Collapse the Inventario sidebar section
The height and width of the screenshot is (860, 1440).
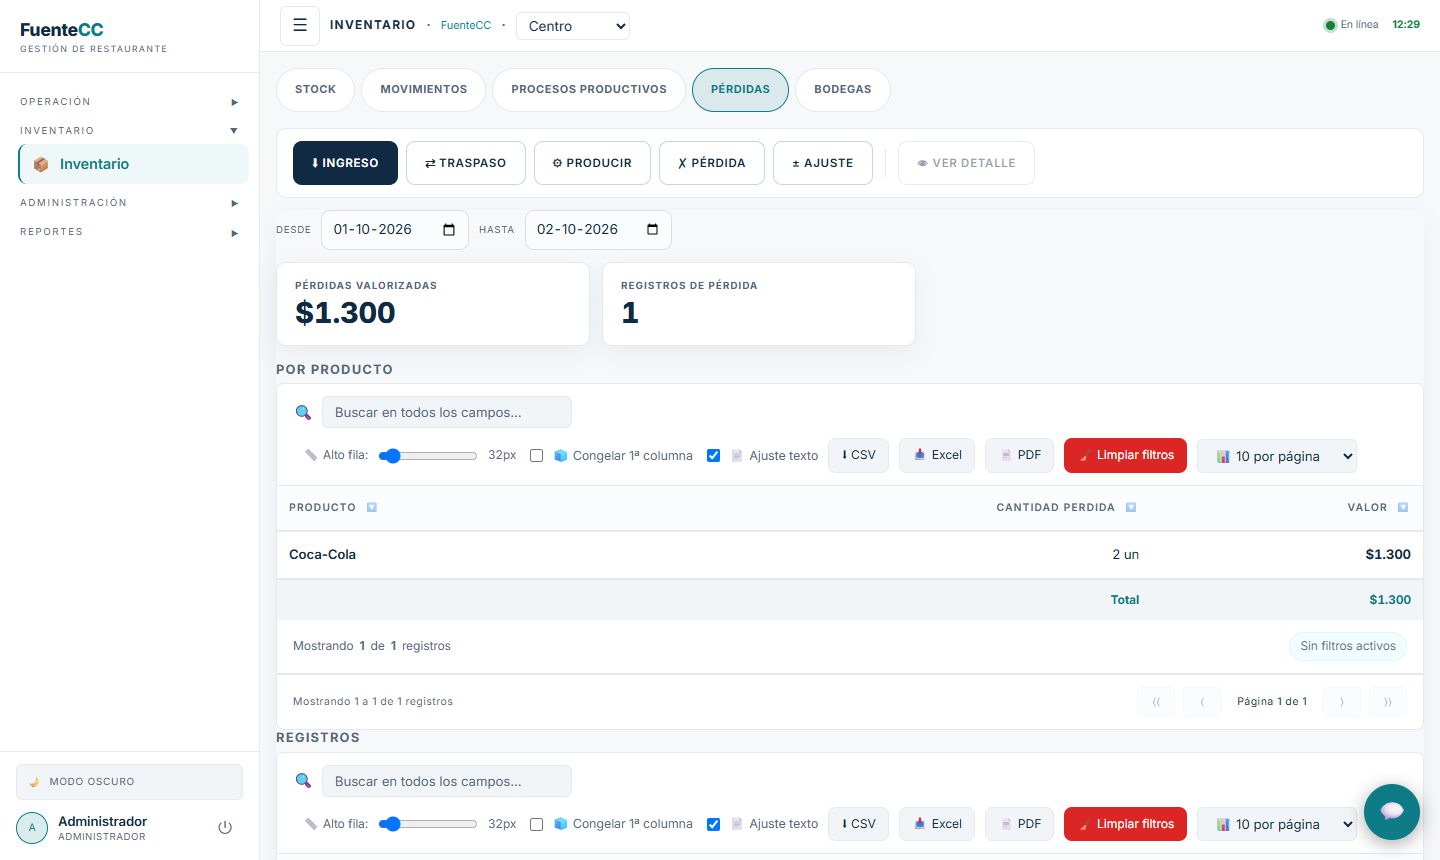(129, 131)
